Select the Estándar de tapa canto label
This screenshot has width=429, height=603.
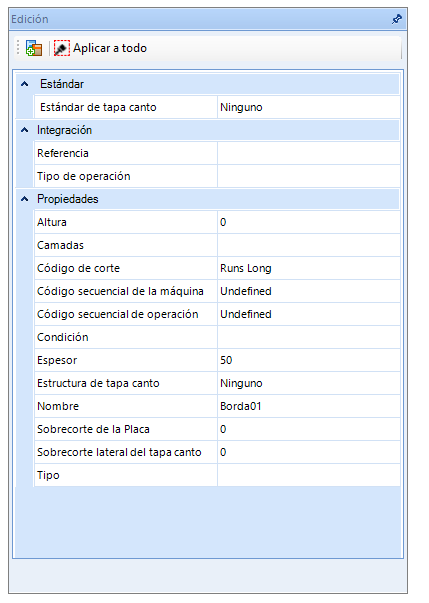(98, 107)
